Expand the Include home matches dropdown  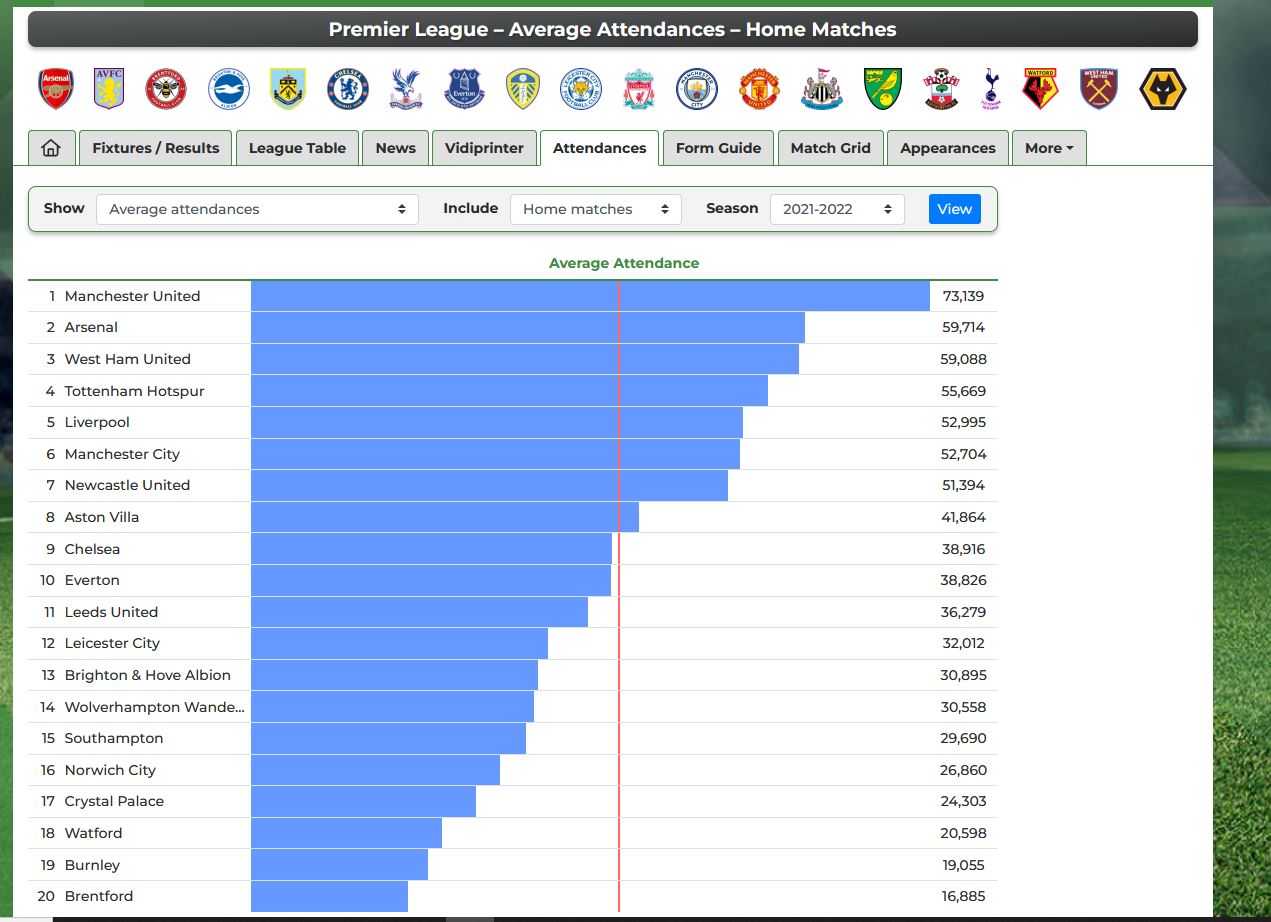pyautogui.click(x=595, y=209)
